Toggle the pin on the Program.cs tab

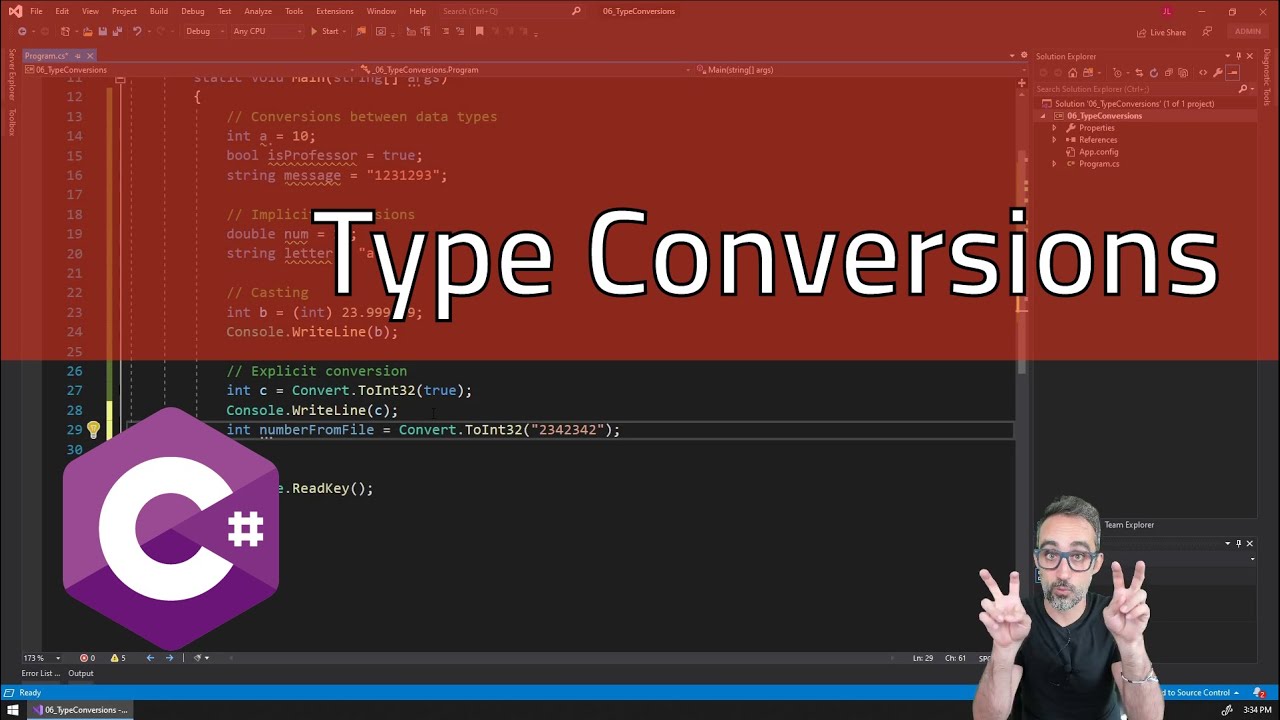point(77,56)
